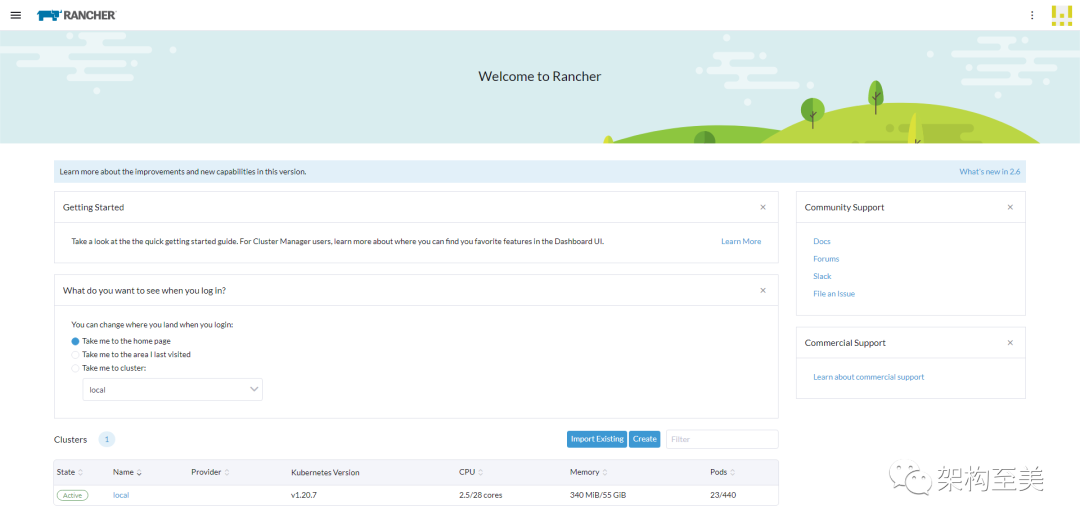Click What's new in 2.6 link
The image size is (1080, 527).
point(990,172)
